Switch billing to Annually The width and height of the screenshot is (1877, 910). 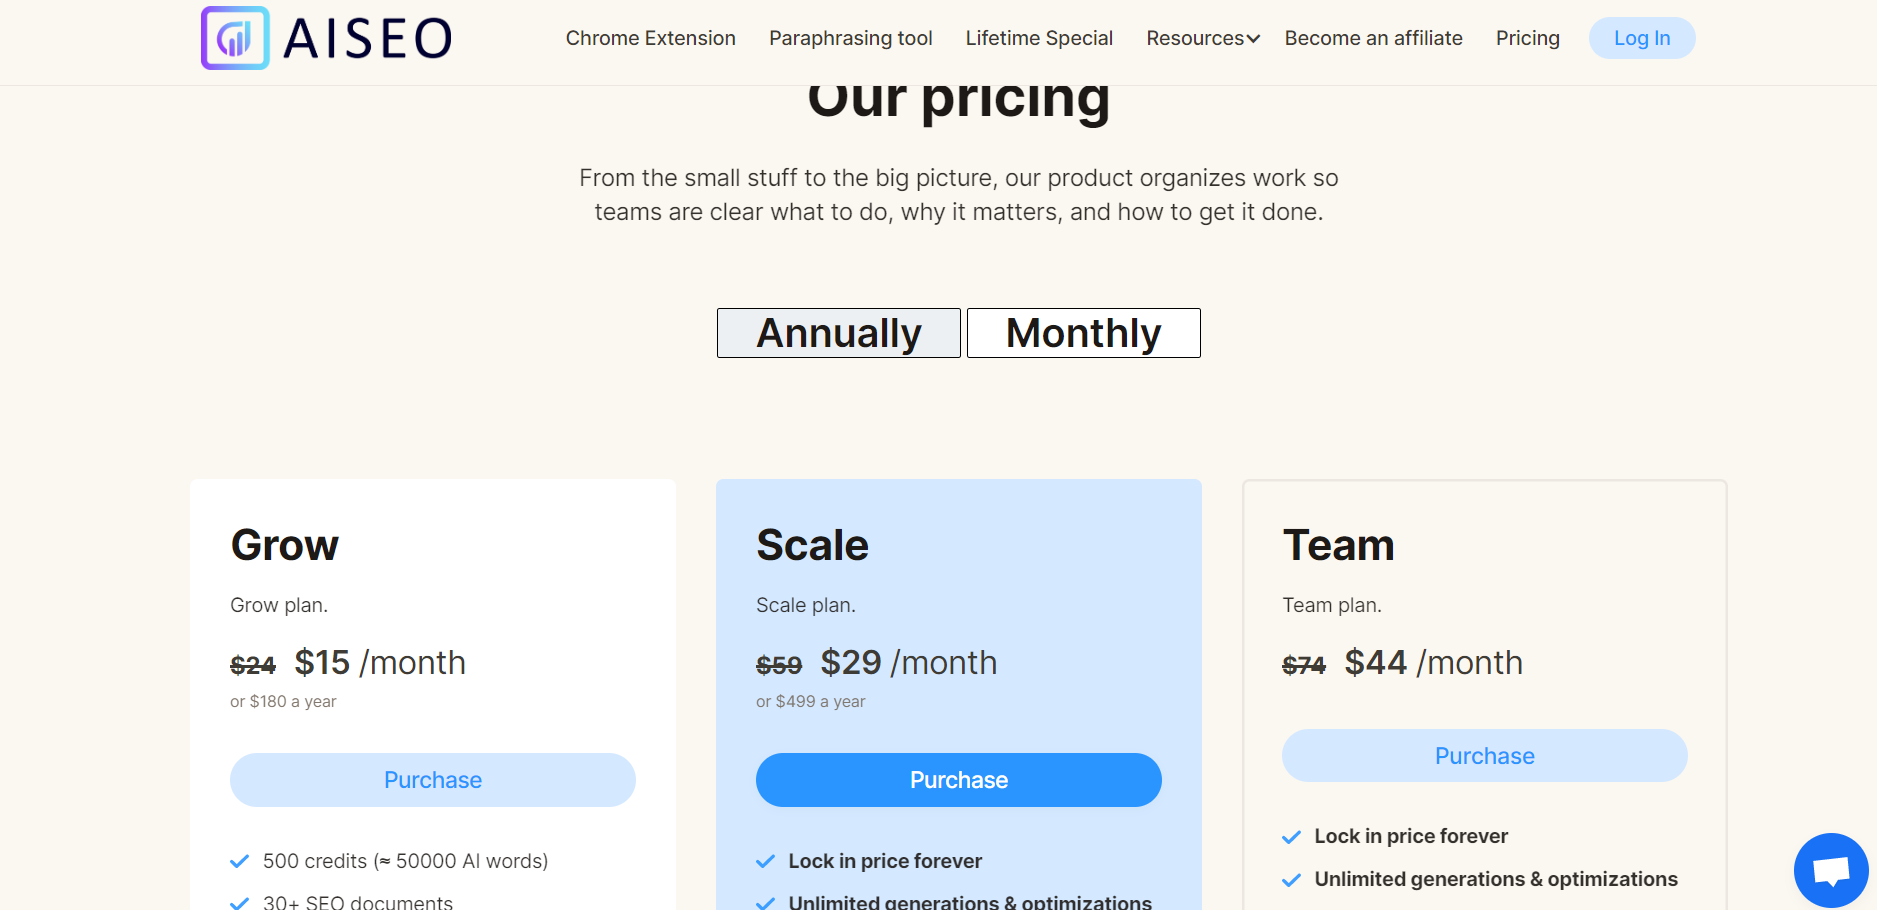pyautogui.click(x=839, y=333)
